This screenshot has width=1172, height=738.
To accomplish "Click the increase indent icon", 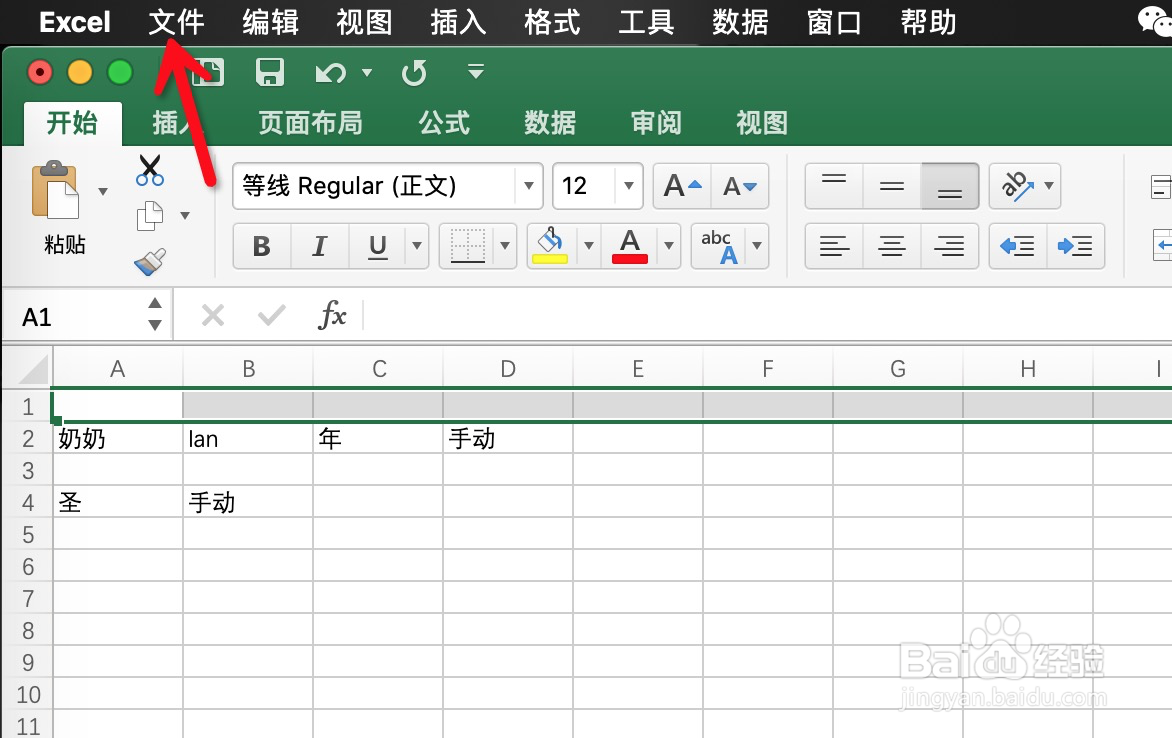I will pos(1076,246).
